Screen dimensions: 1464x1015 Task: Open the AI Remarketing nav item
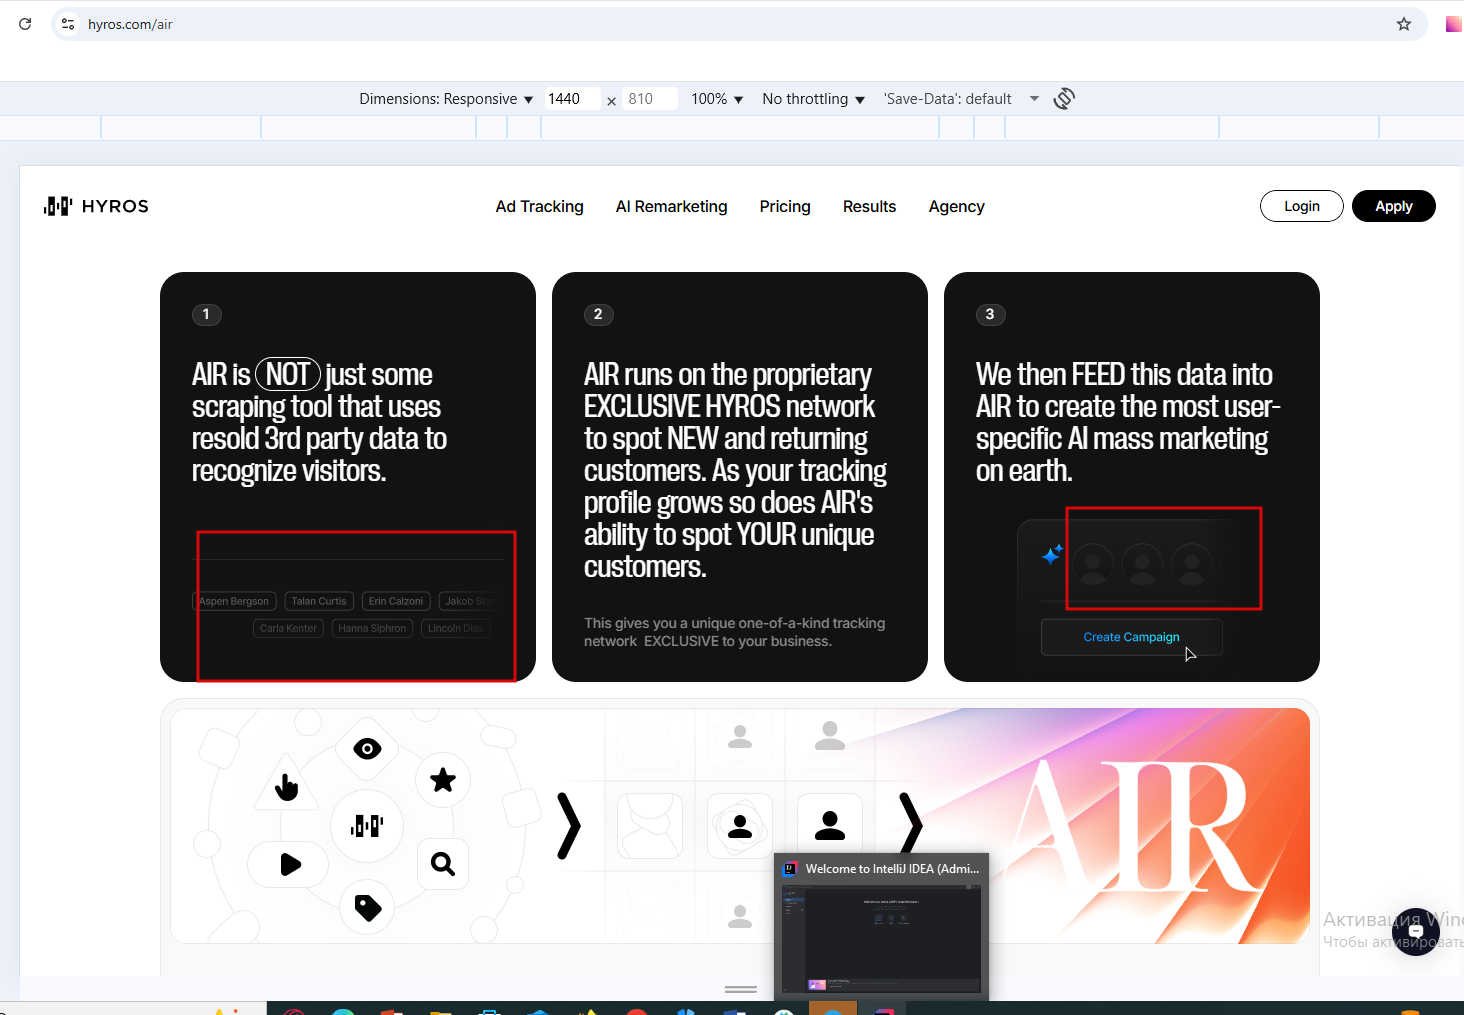pyautogui.click(x=672, y=206)
